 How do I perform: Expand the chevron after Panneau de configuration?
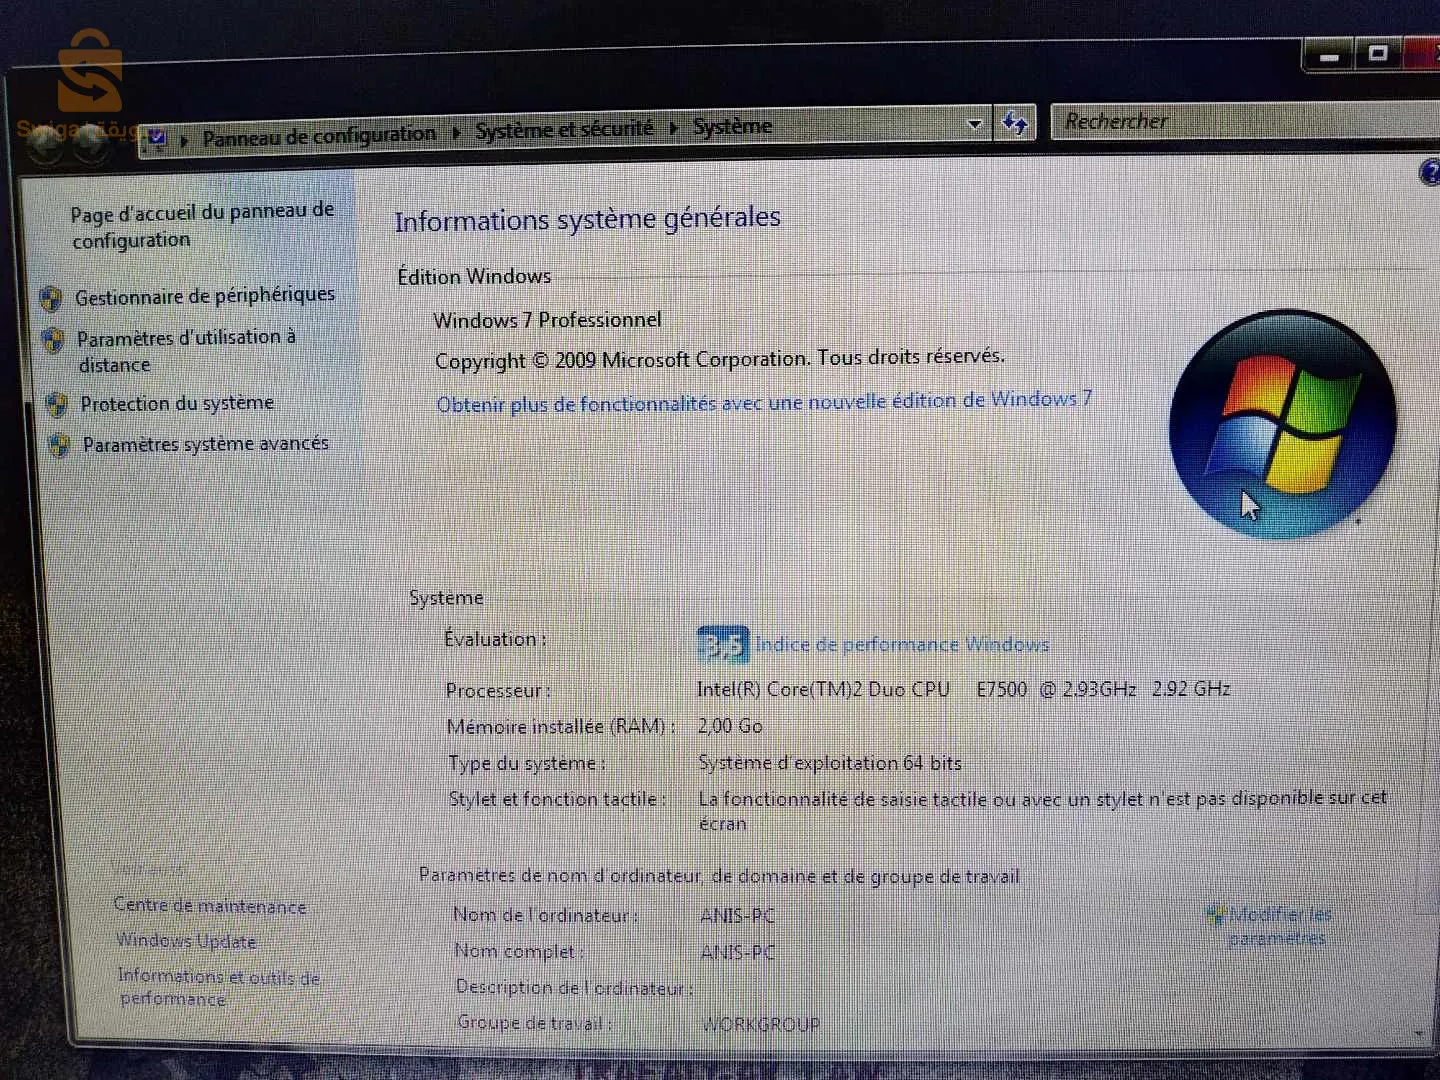(456, 132)
